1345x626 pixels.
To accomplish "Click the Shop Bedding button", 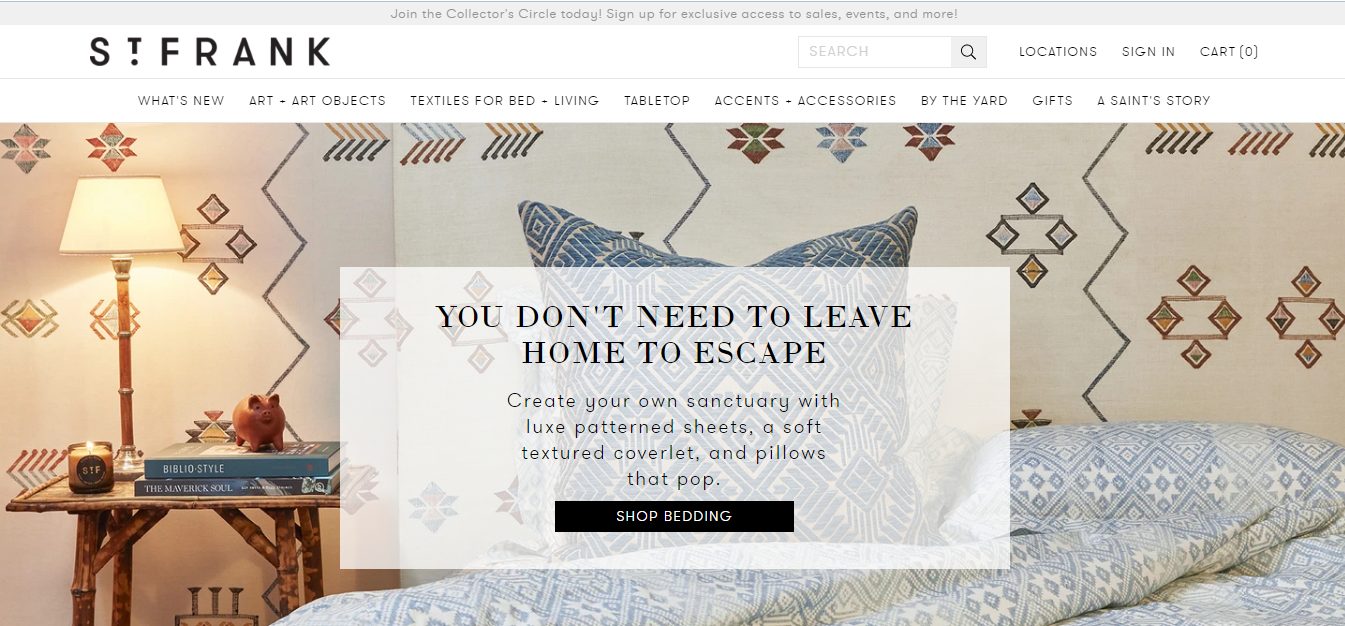I will pos(674,517).
